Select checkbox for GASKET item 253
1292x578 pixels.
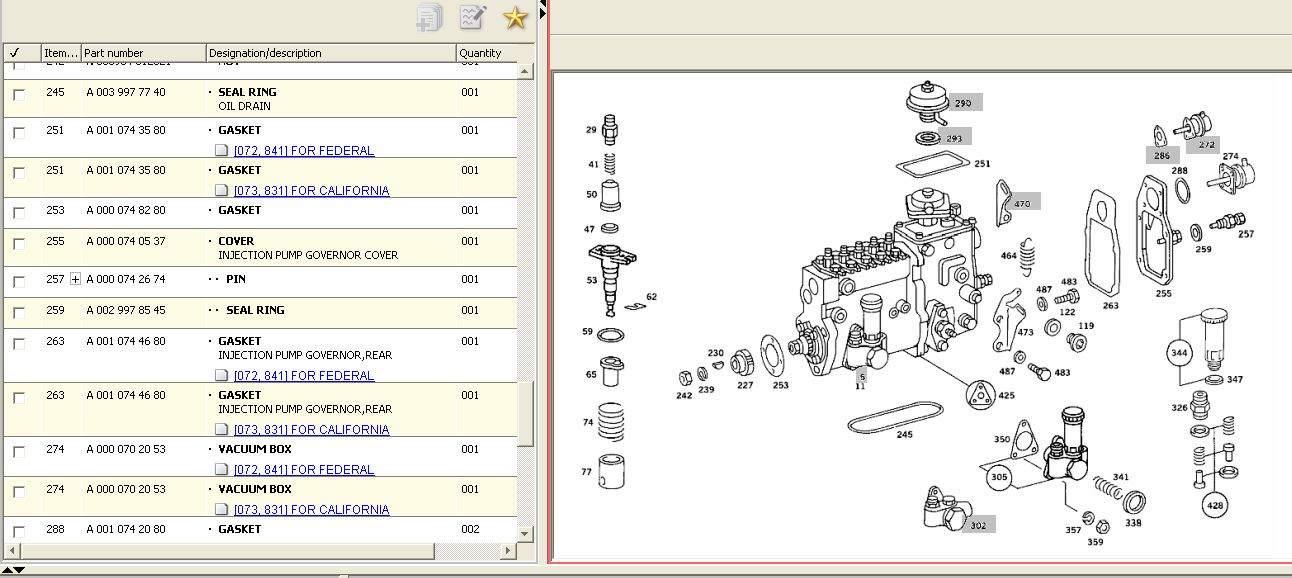(19, 213)
